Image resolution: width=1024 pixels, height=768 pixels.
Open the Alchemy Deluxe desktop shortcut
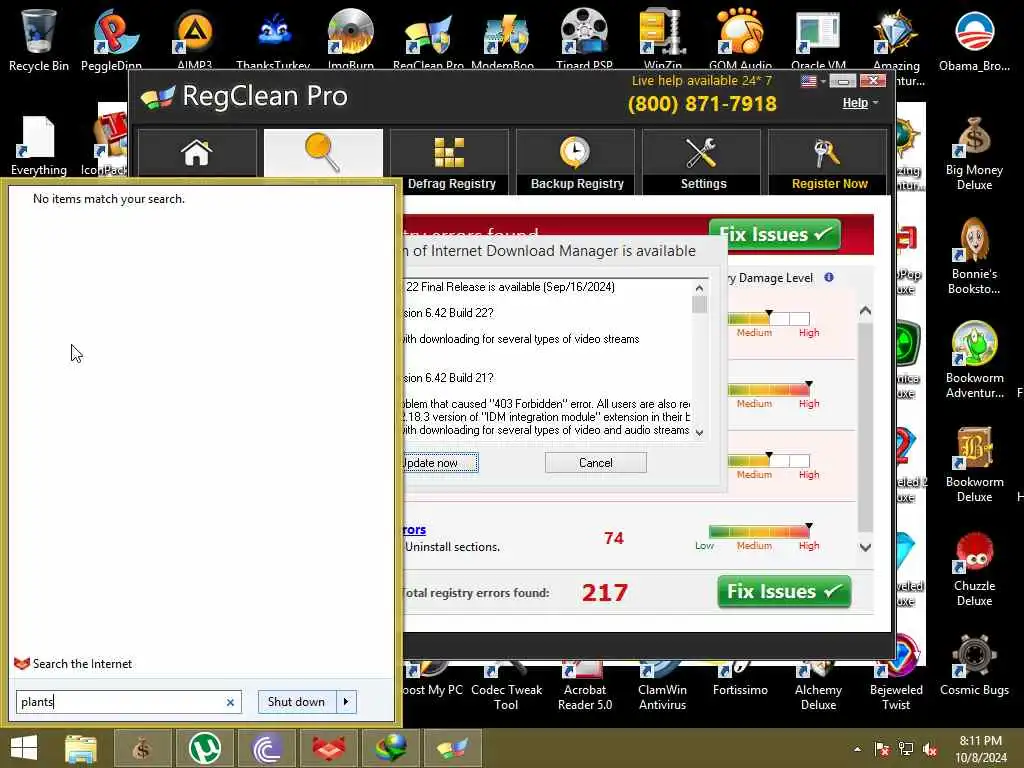point(818,686)
